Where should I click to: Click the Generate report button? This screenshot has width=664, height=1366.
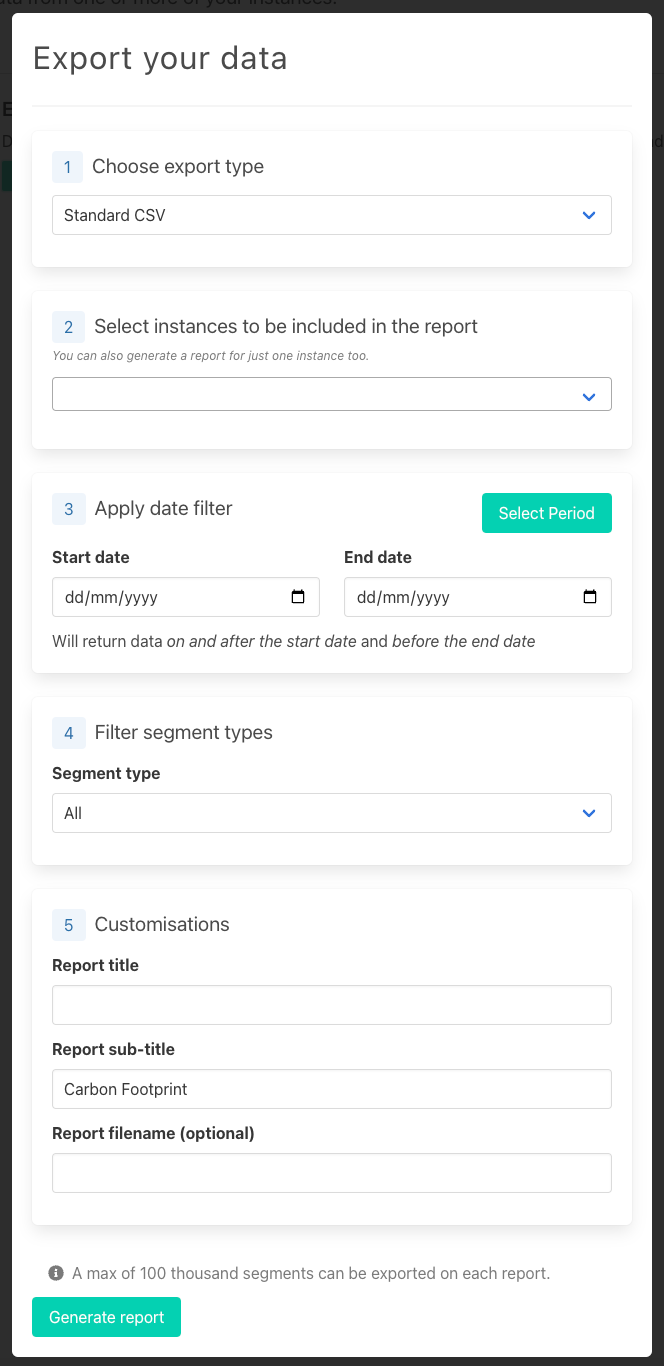(x=106, y=1317)
